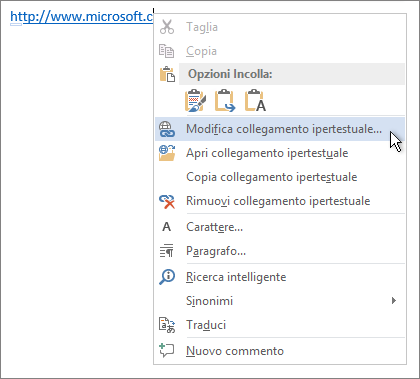Paste as Keep Text Only clipboard A icon
The image size is (420, 379).
pyautogui.click(x=255, y=100)
